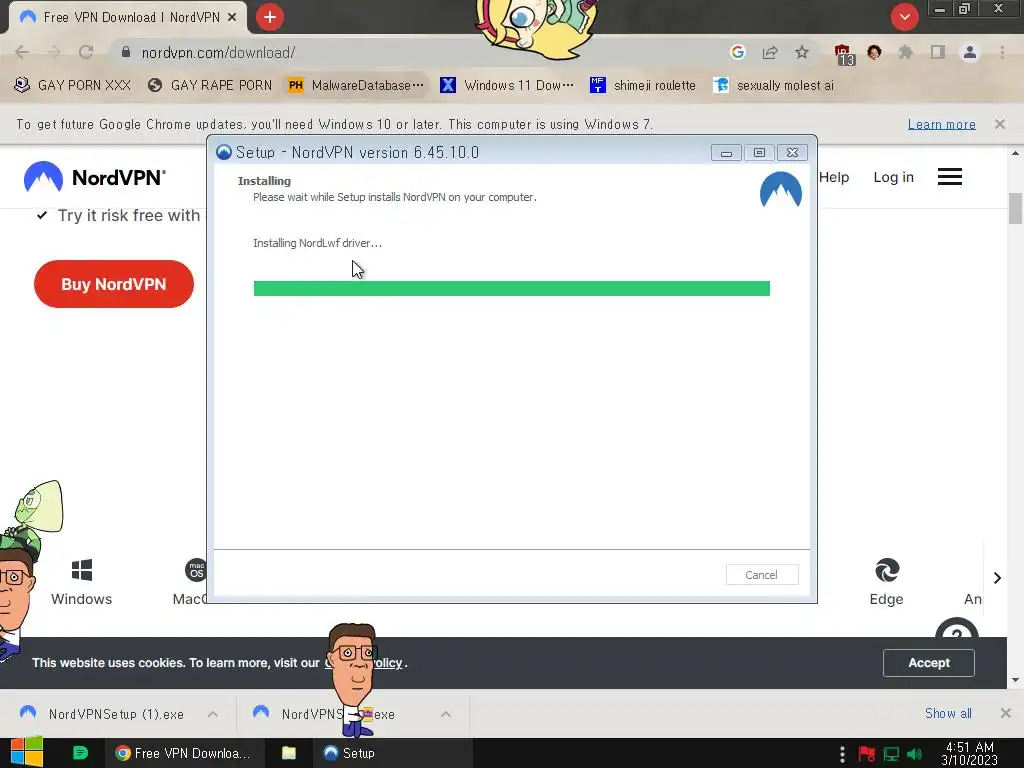Viewport: 1024px width, 768px height.
Task: Expand options for second NordVPNSetup download
Action: coord(446,714)
